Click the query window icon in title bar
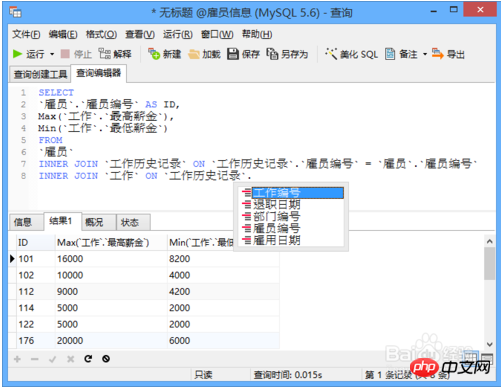This screenshot has width=501, height=387. (15, 13)
